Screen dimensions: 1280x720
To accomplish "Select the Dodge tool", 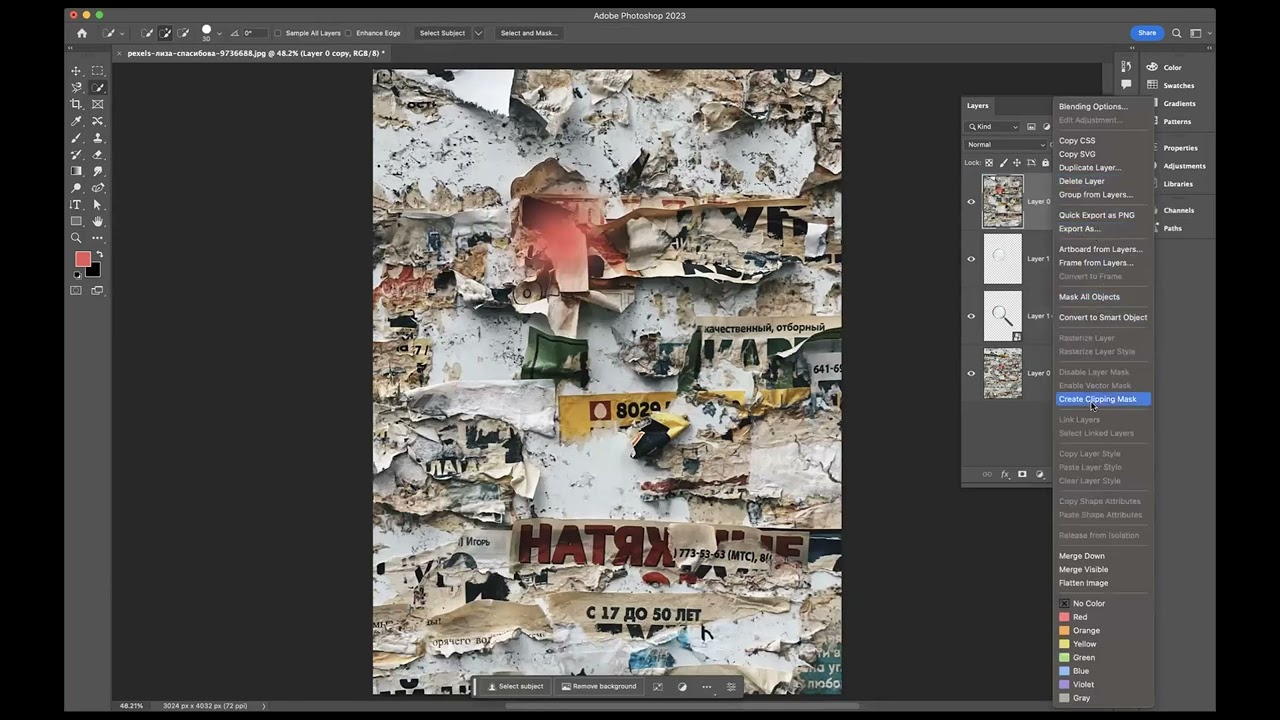I will click(x=76, y=188).
